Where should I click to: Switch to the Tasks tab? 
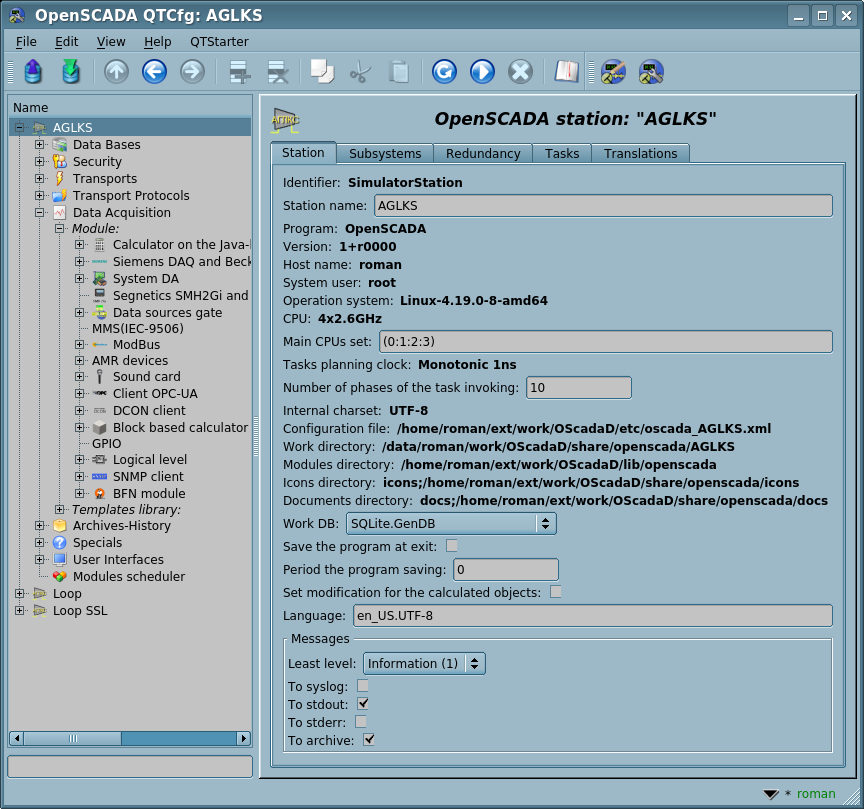click(x=562, y=154)
